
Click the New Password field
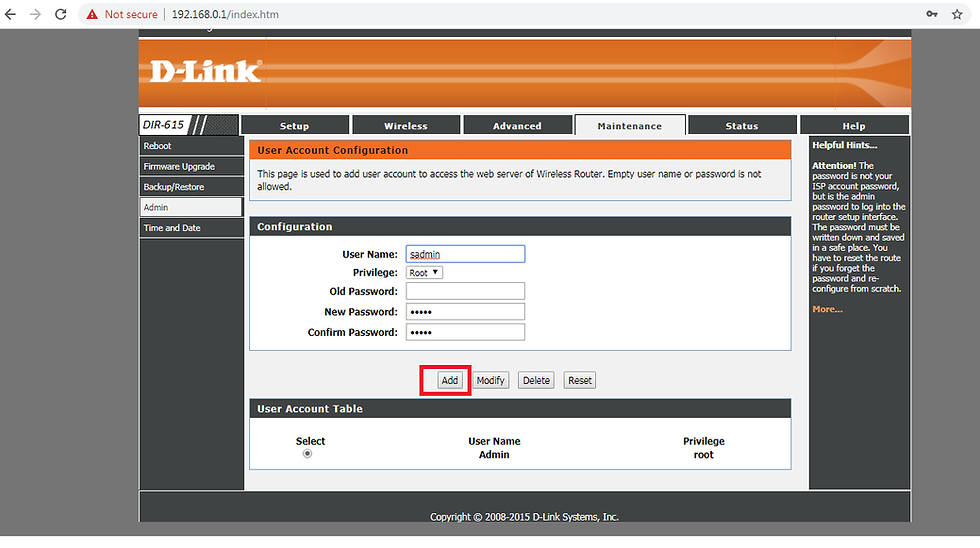tap(465, 312)
